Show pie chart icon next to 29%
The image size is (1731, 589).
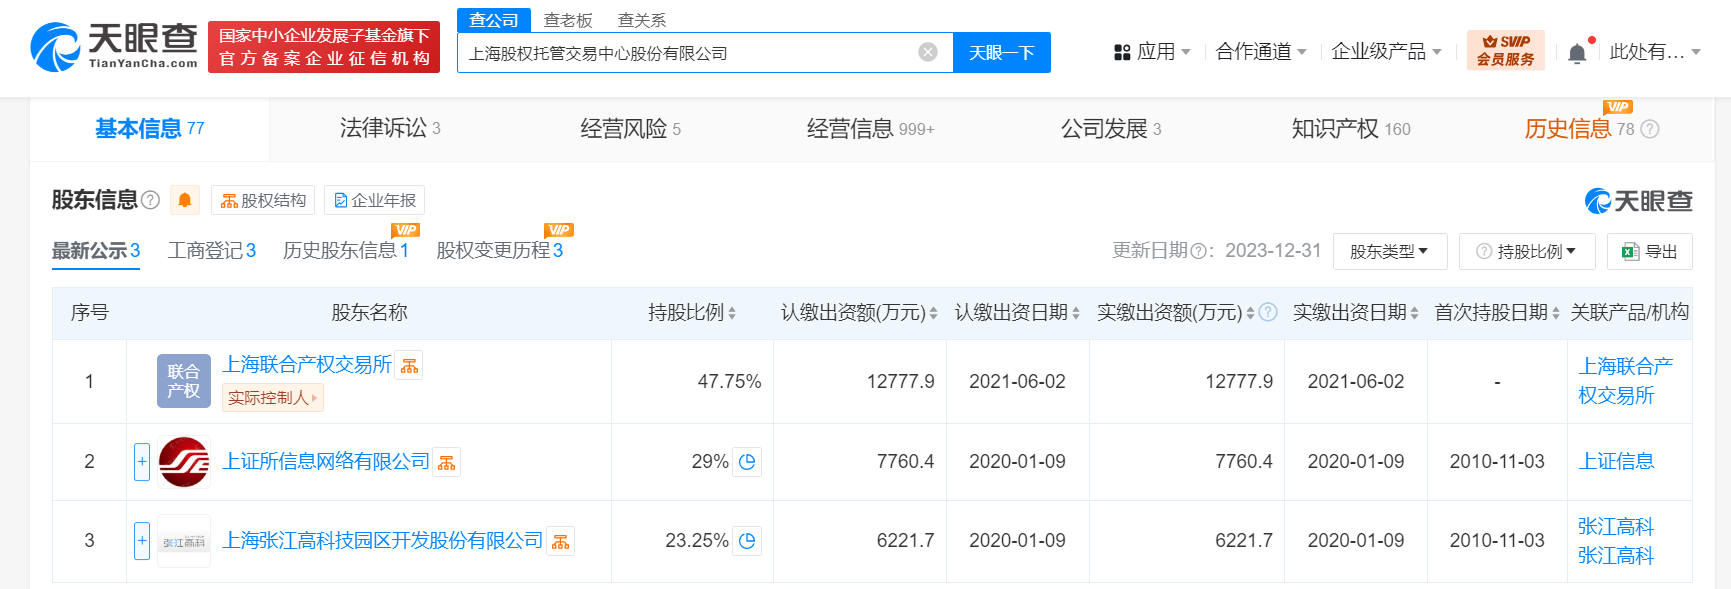747,462
